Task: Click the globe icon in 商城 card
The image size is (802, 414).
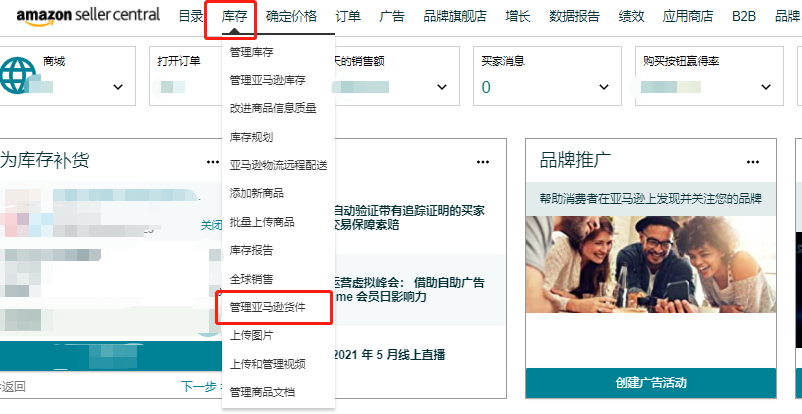Action: coord(18,75)
